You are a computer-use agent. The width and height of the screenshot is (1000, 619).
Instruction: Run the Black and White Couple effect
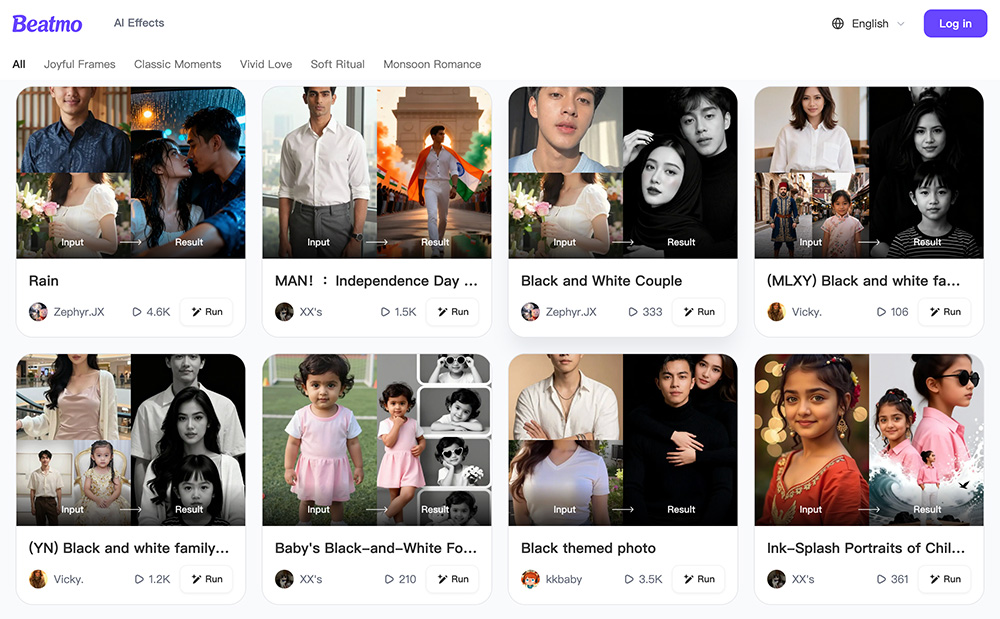tap(699, 312)
